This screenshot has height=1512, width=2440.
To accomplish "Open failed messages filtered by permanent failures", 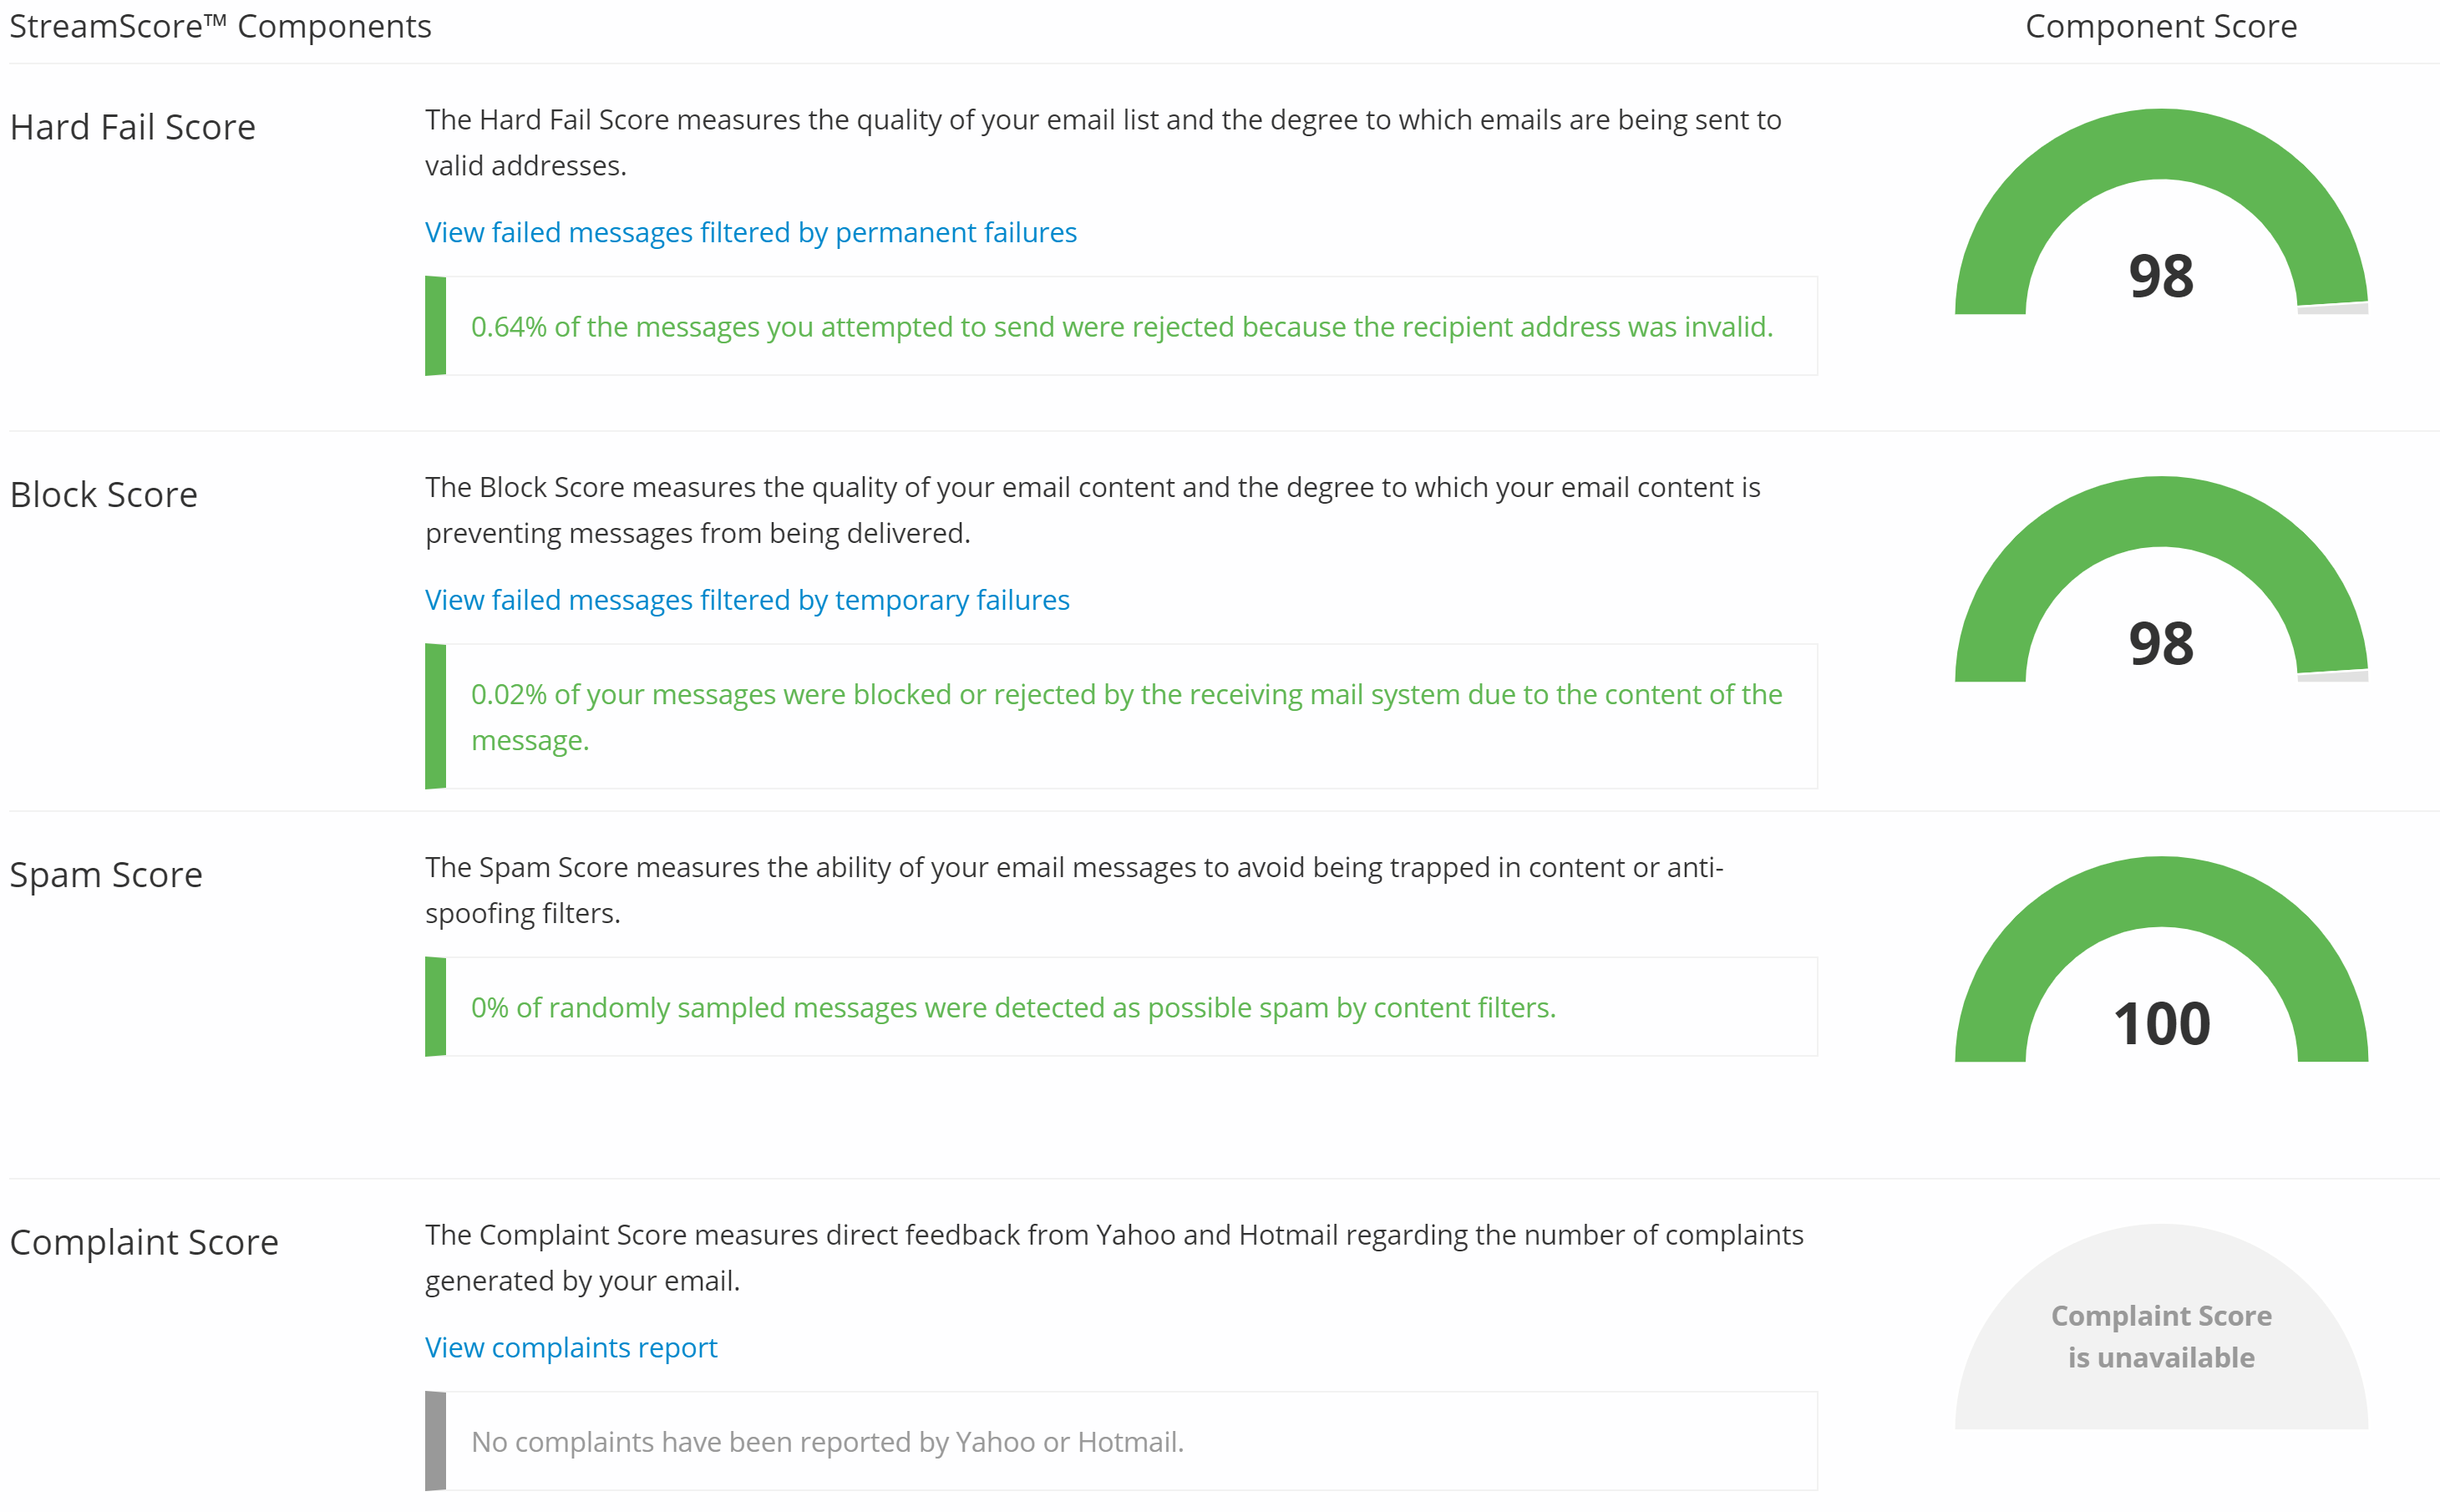I will pyautogui.click(x=750, y=232).
